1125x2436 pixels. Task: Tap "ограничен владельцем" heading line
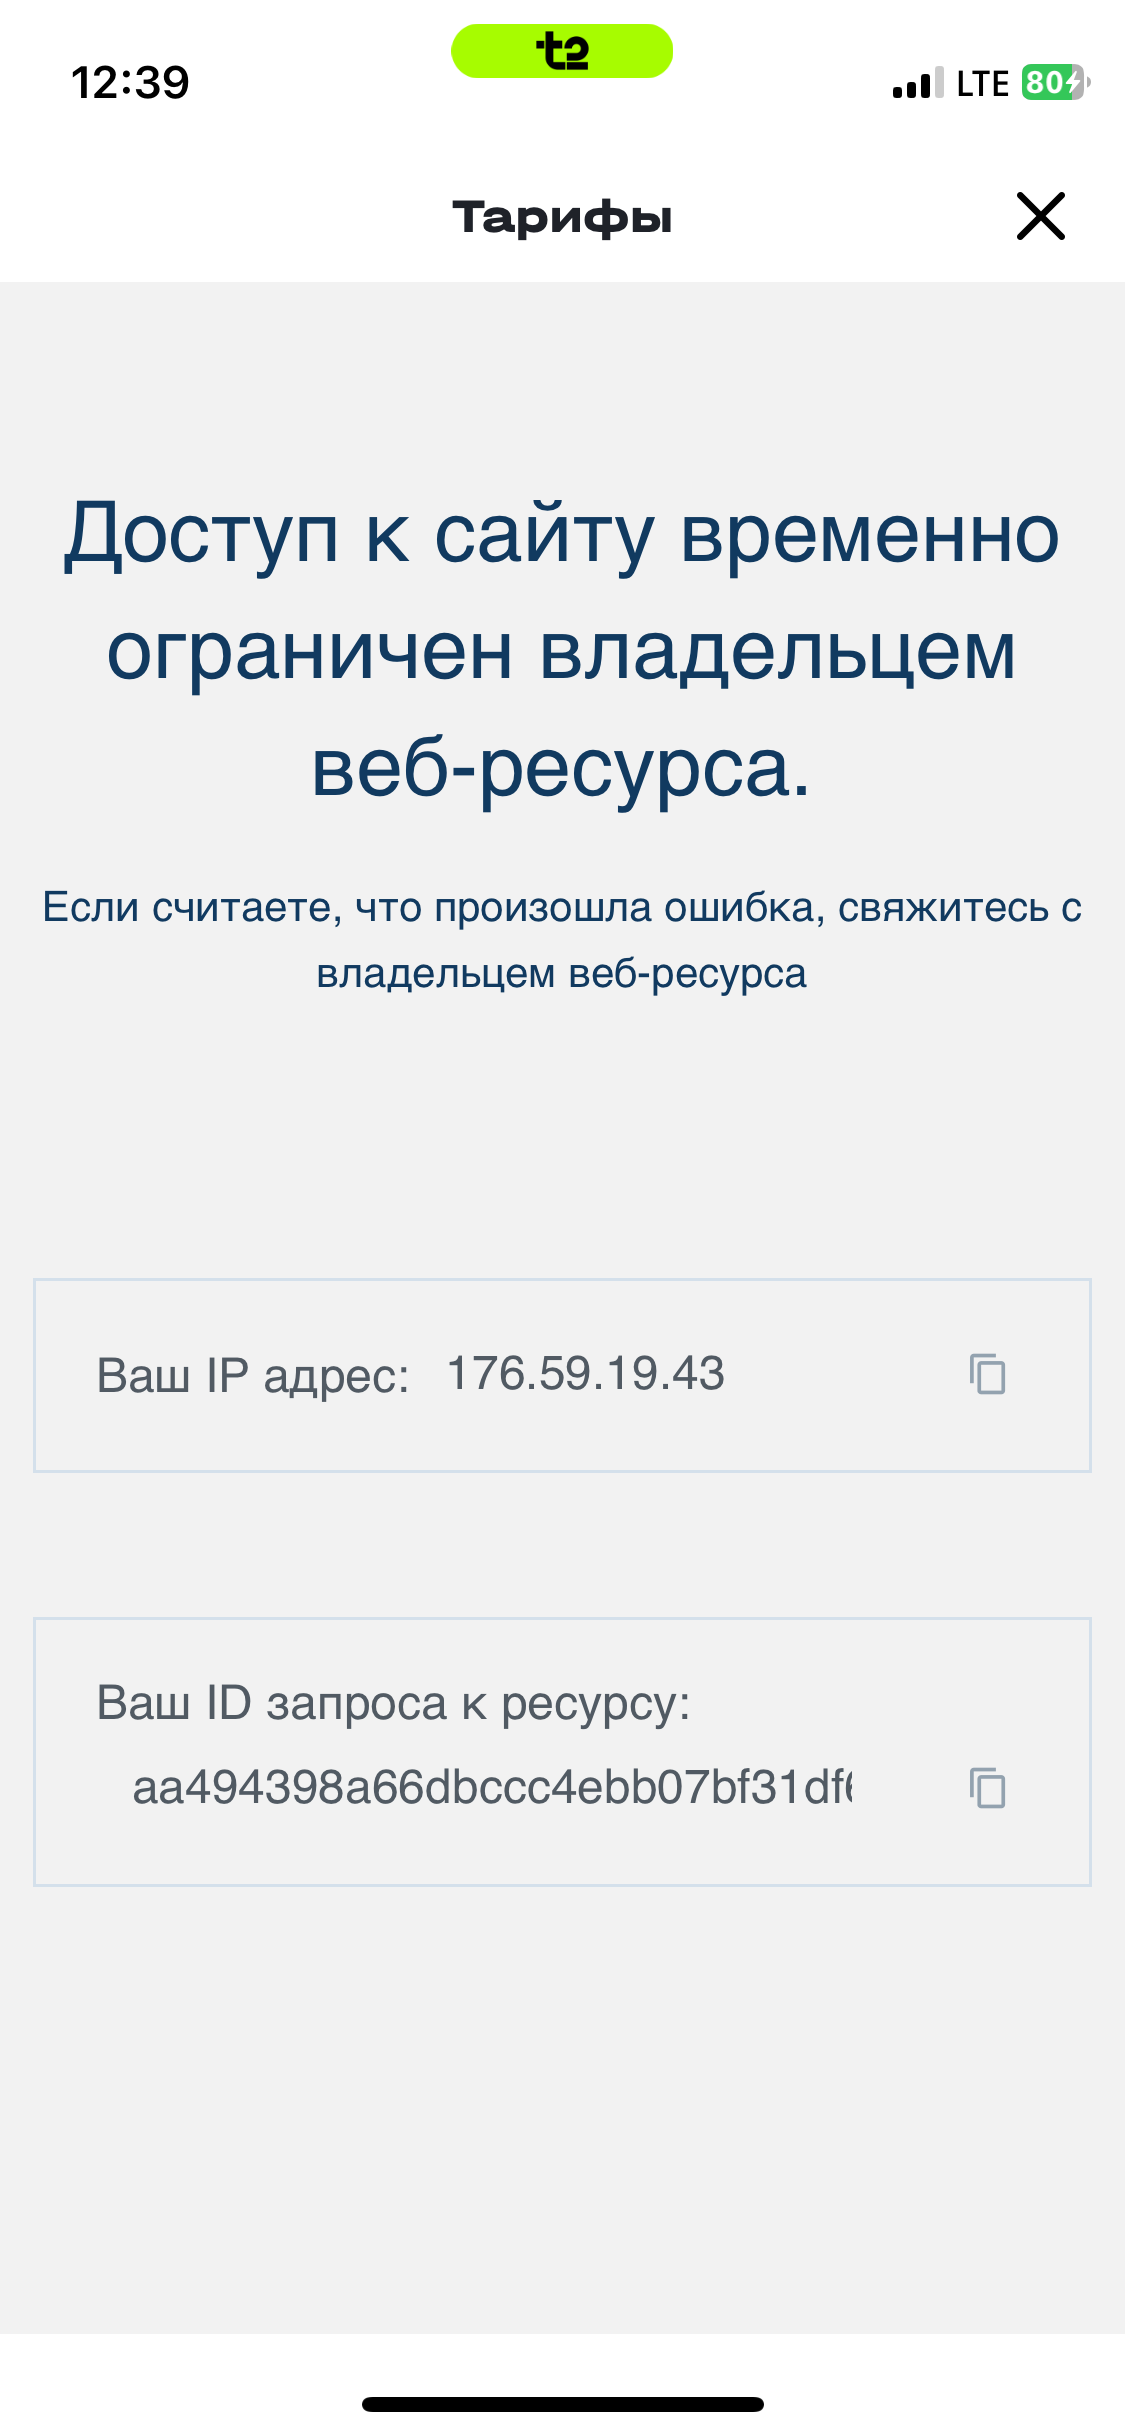click(562, 652)
